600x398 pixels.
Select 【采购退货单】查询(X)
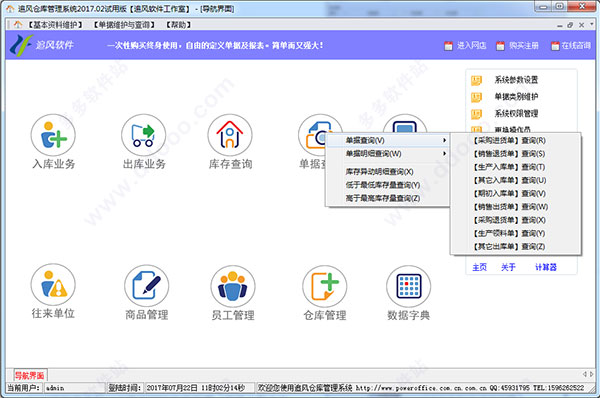pyautogui.click(x=516, y=220)
